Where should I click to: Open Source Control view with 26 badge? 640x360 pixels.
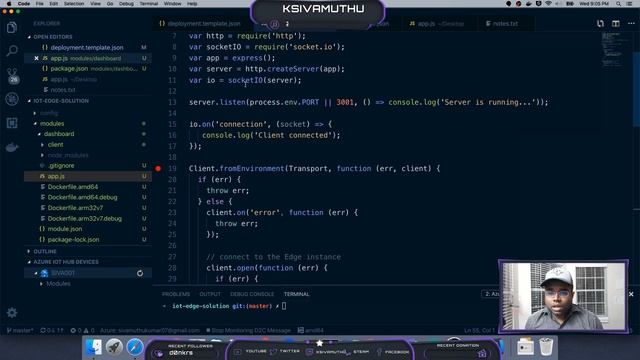tap(12, 76)
